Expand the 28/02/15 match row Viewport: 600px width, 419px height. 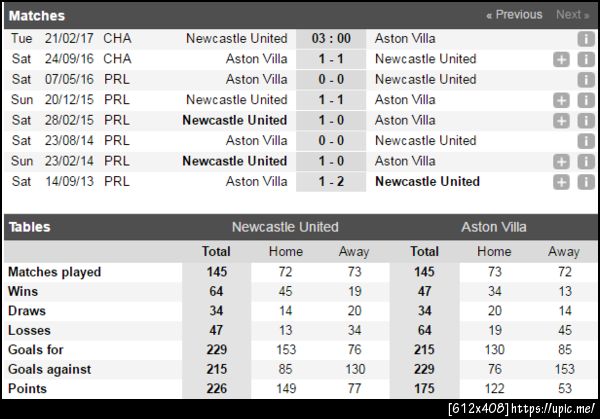(561, 120)
